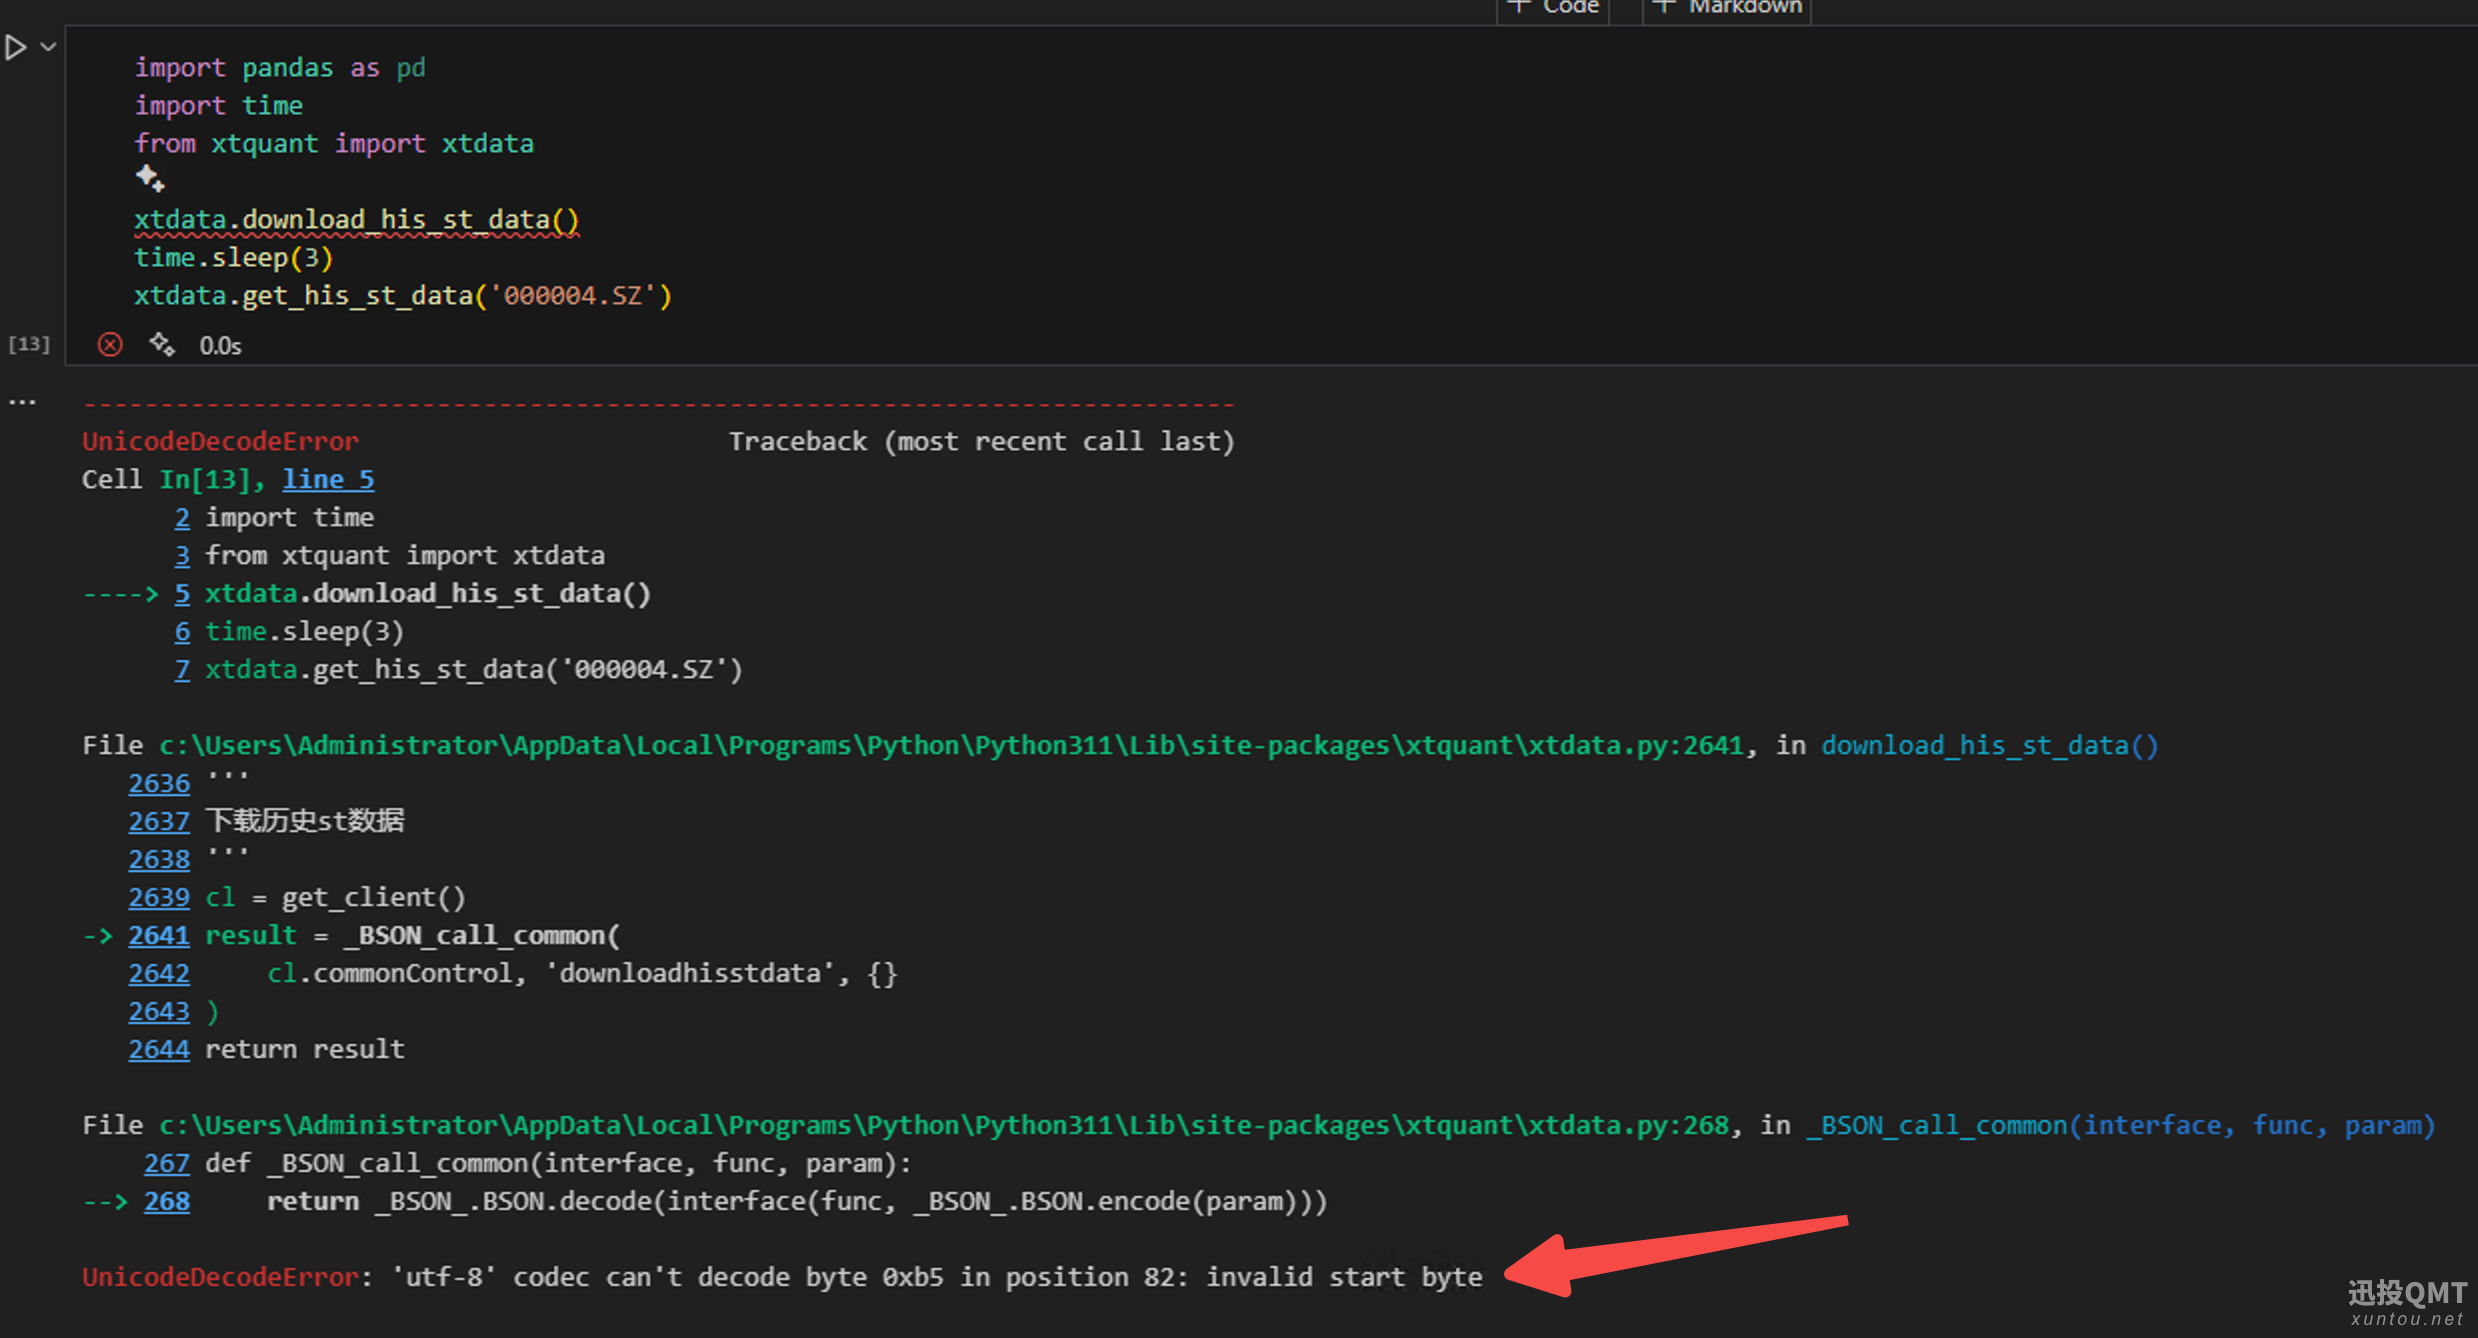Follow line number 3 link in traceback

[x=182, y=556]
